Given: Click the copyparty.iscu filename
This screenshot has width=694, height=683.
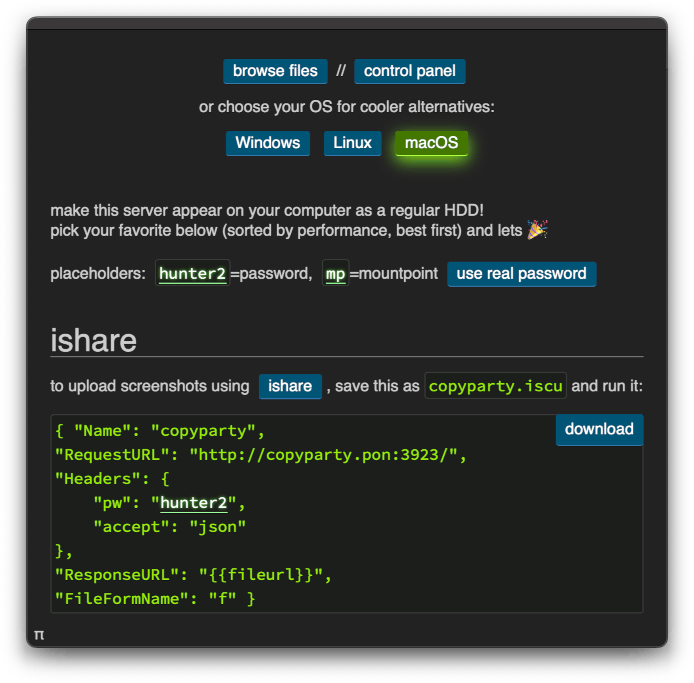Looking at the screenshot, I should coord(495,386).
